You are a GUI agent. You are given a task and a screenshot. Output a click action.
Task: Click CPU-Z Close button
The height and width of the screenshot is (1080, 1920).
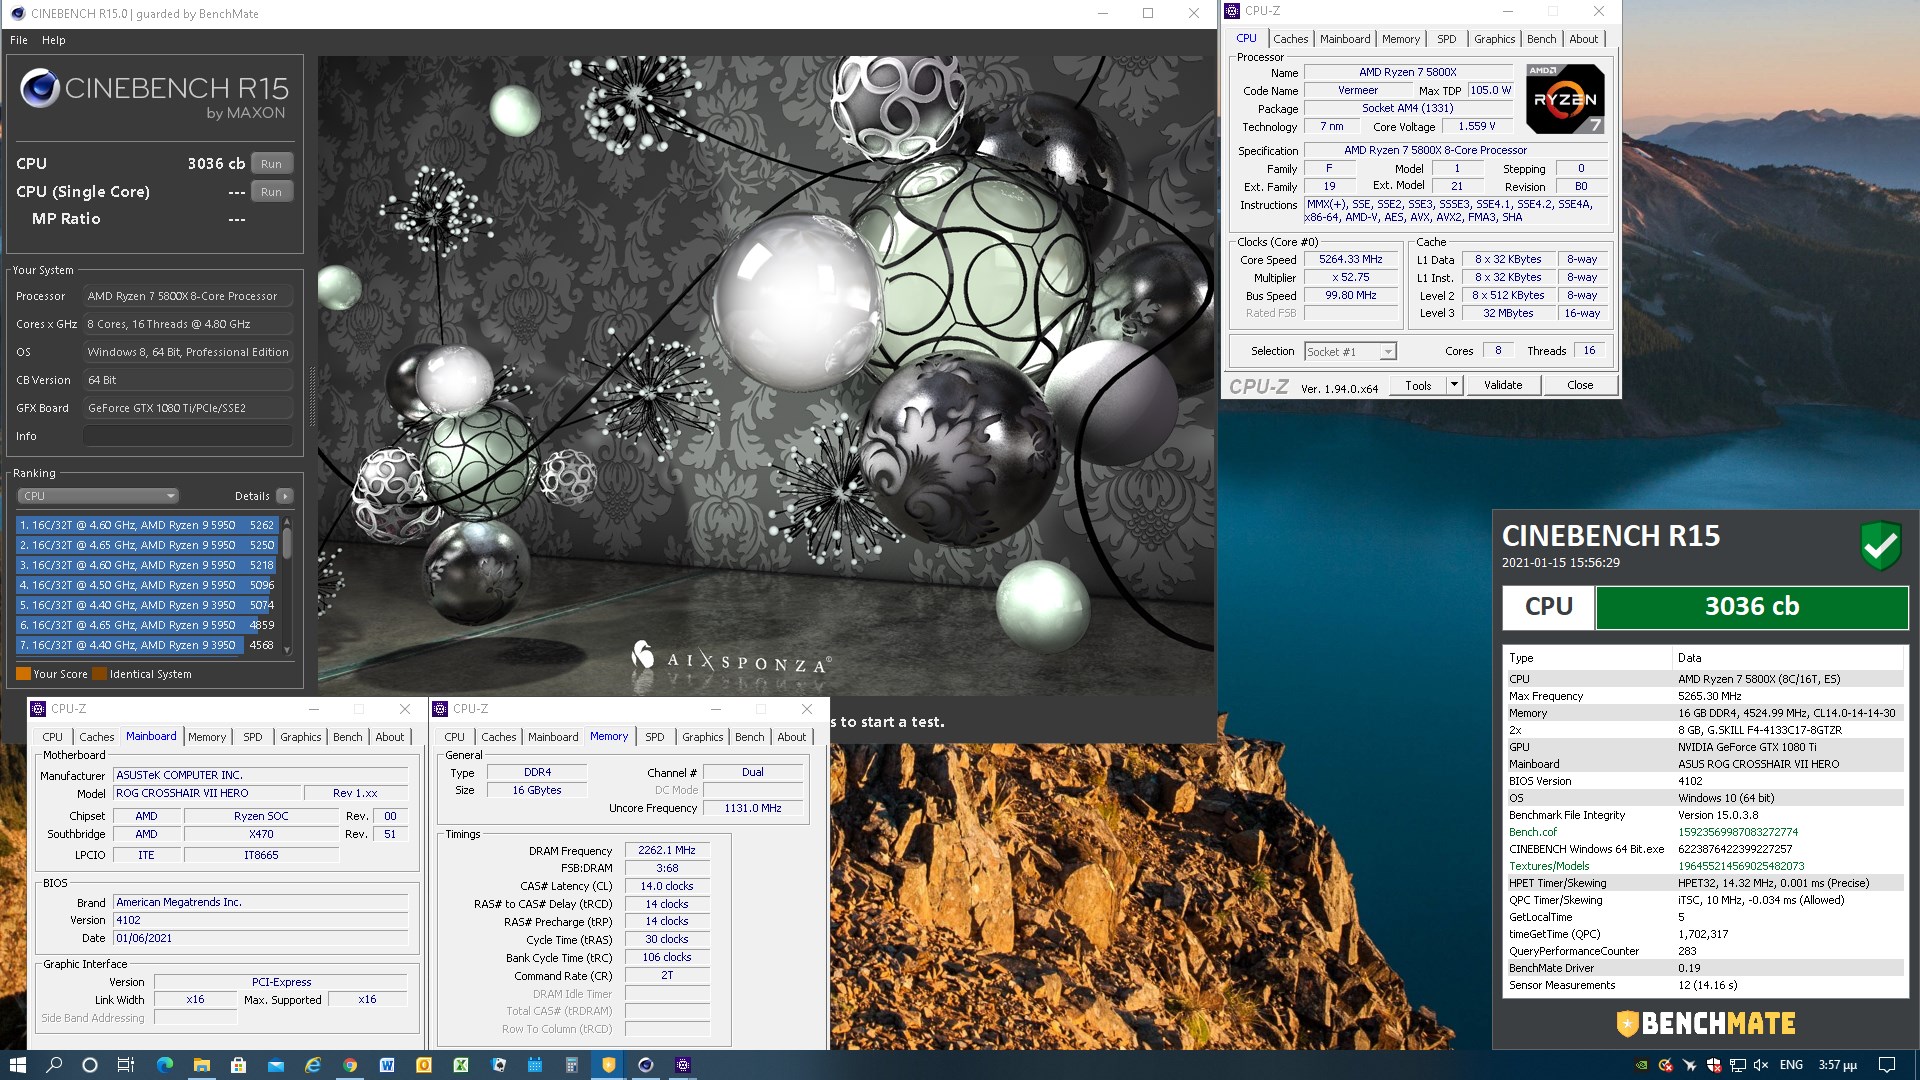[x=1580, y=385]
